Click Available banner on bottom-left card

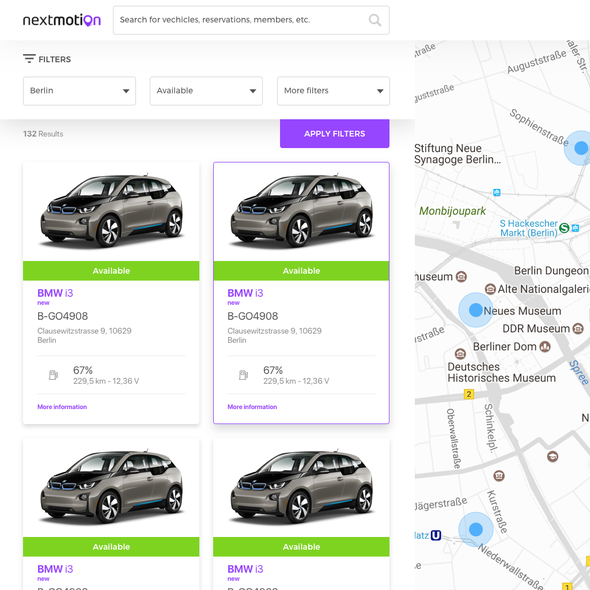[111, 547]
